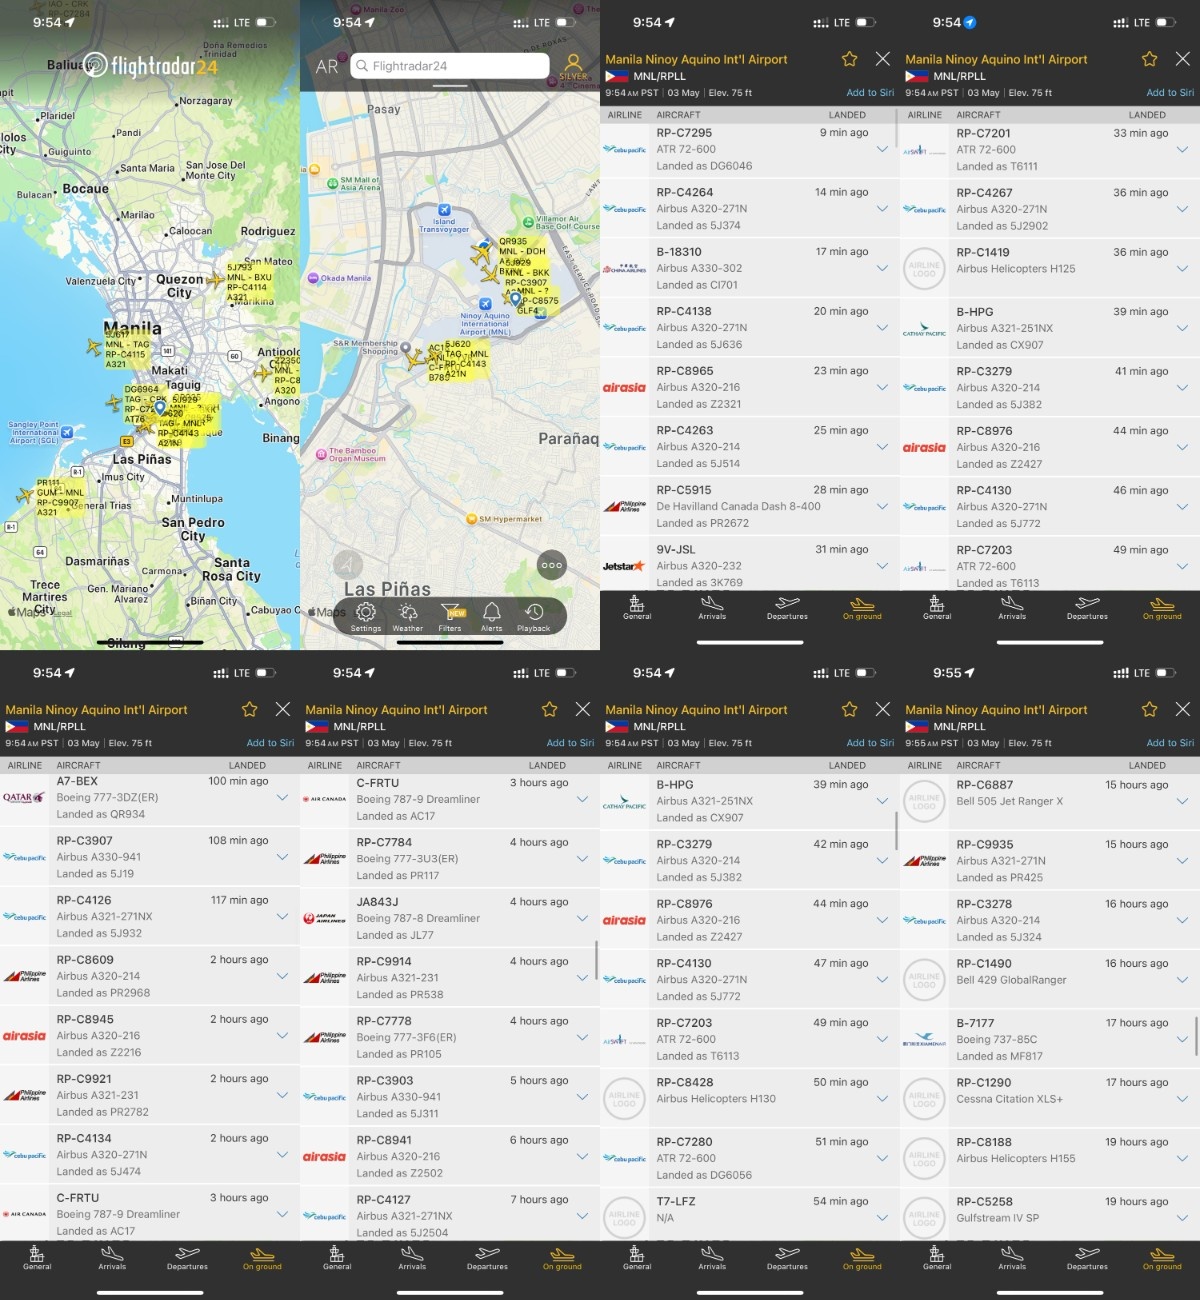Select On ground tab below the RP-C4127 row
This screenshot has height=1300, width=1200.
(562, 1258)
